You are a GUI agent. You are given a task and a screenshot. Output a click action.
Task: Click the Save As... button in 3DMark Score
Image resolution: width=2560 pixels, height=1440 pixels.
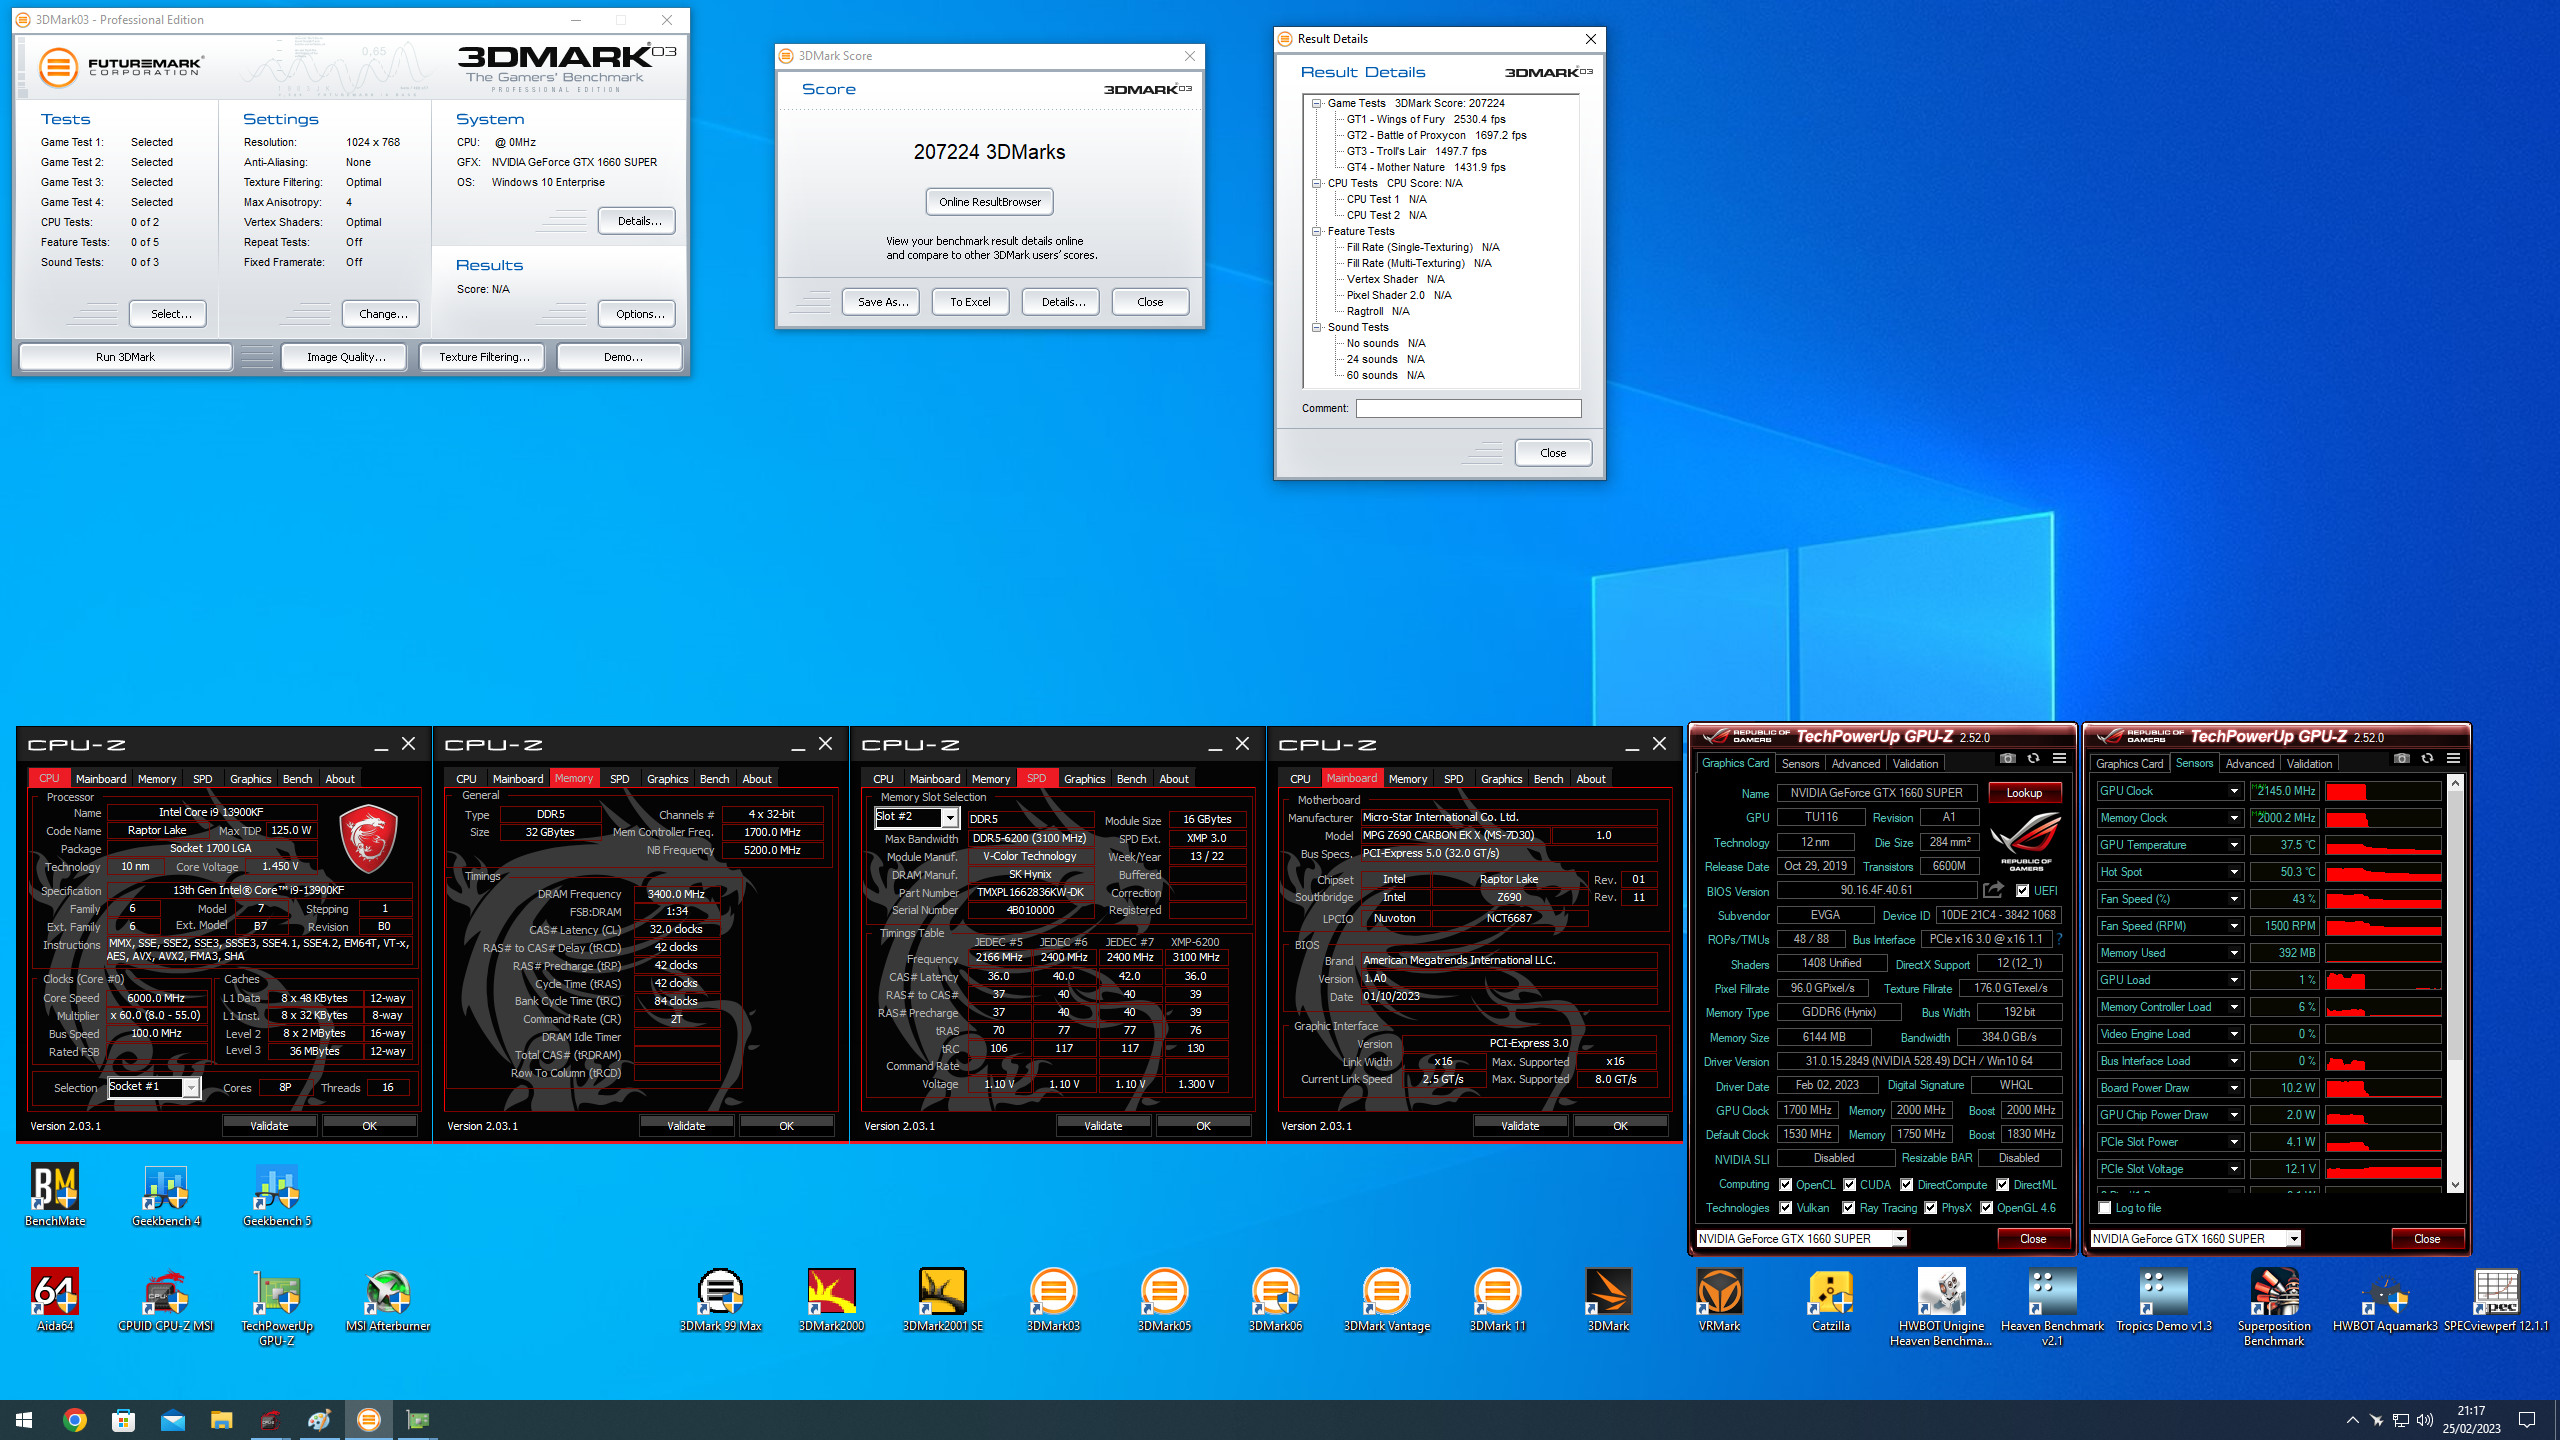[883, 302]
